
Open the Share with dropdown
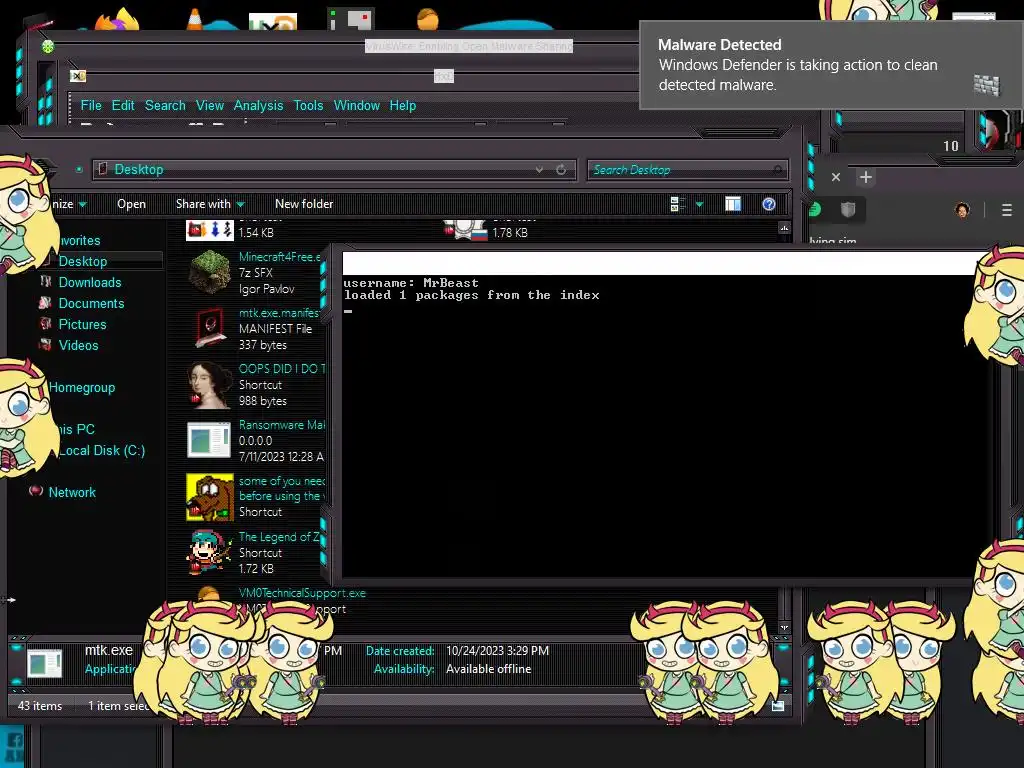210,204
